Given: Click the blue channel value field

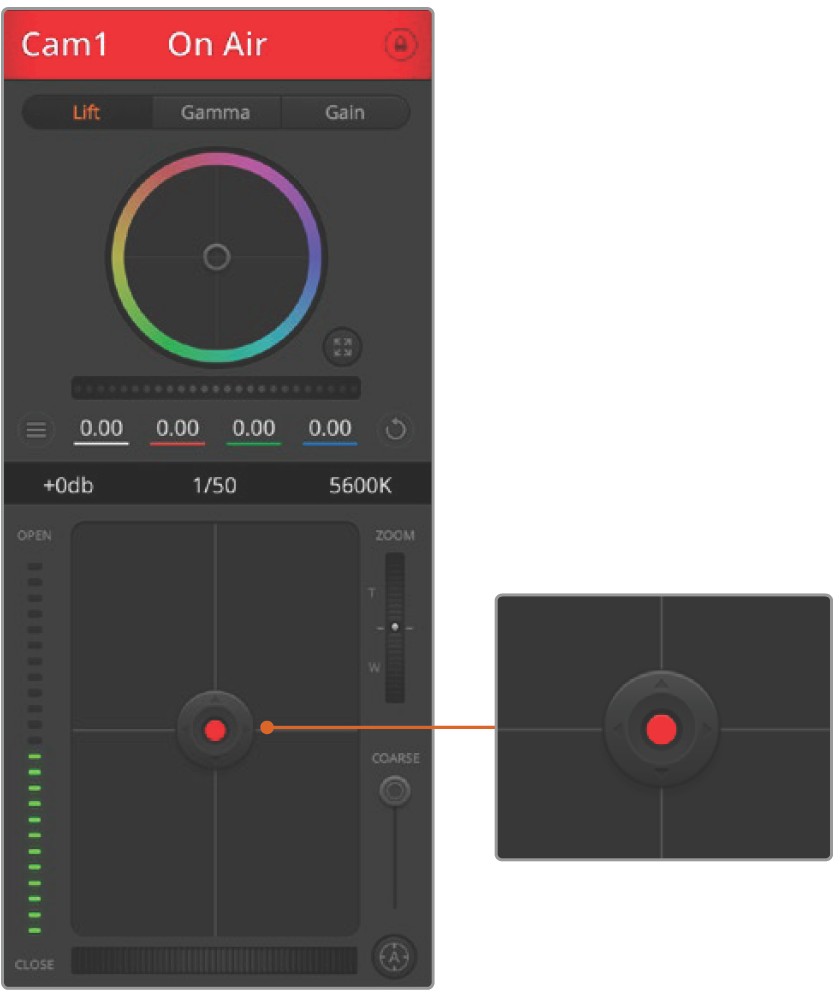Looking at the screenshot, I should (x=329, y=429).
